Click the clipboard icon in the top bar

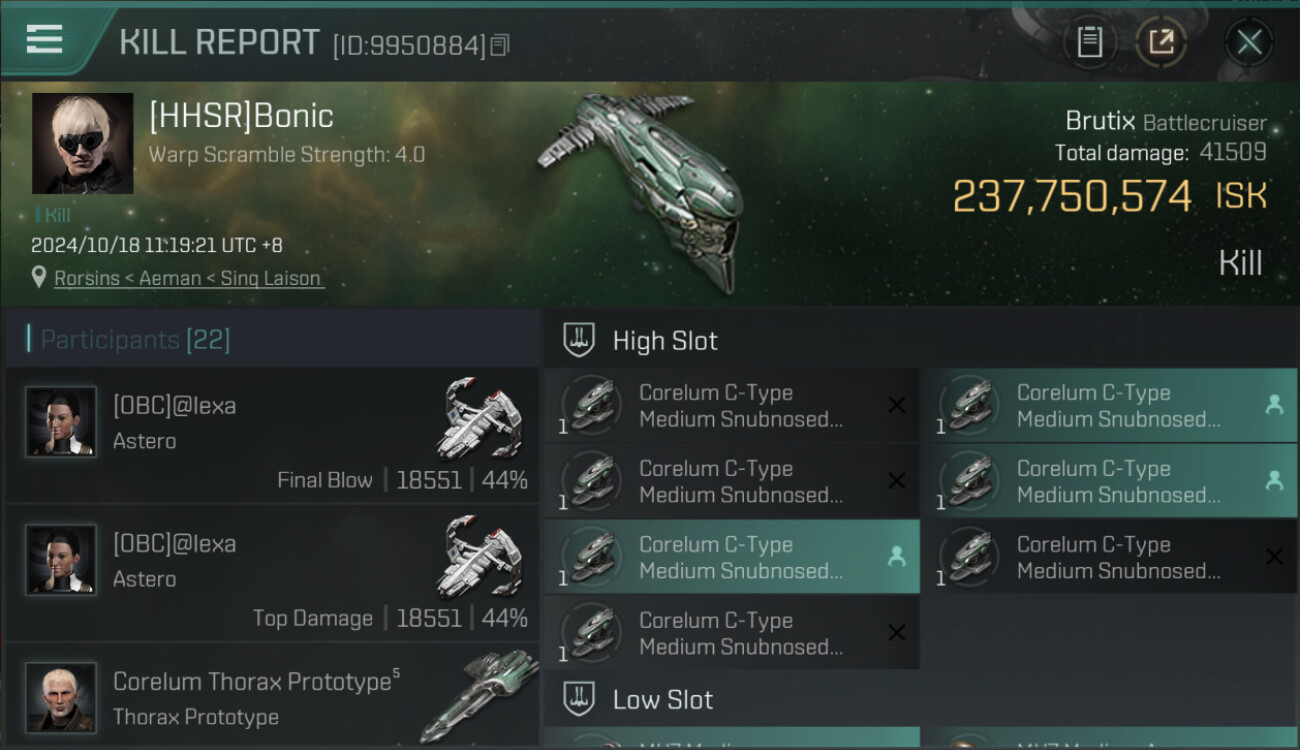pyautogui.click(x=1089, y=42)
